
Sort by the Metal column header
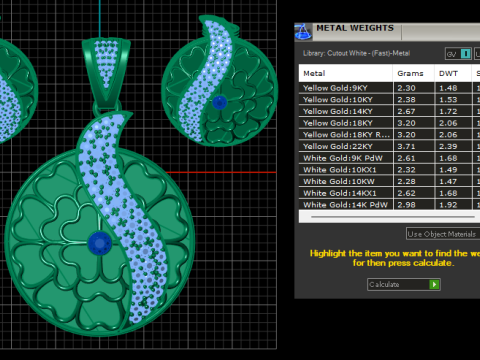point(346,73)
